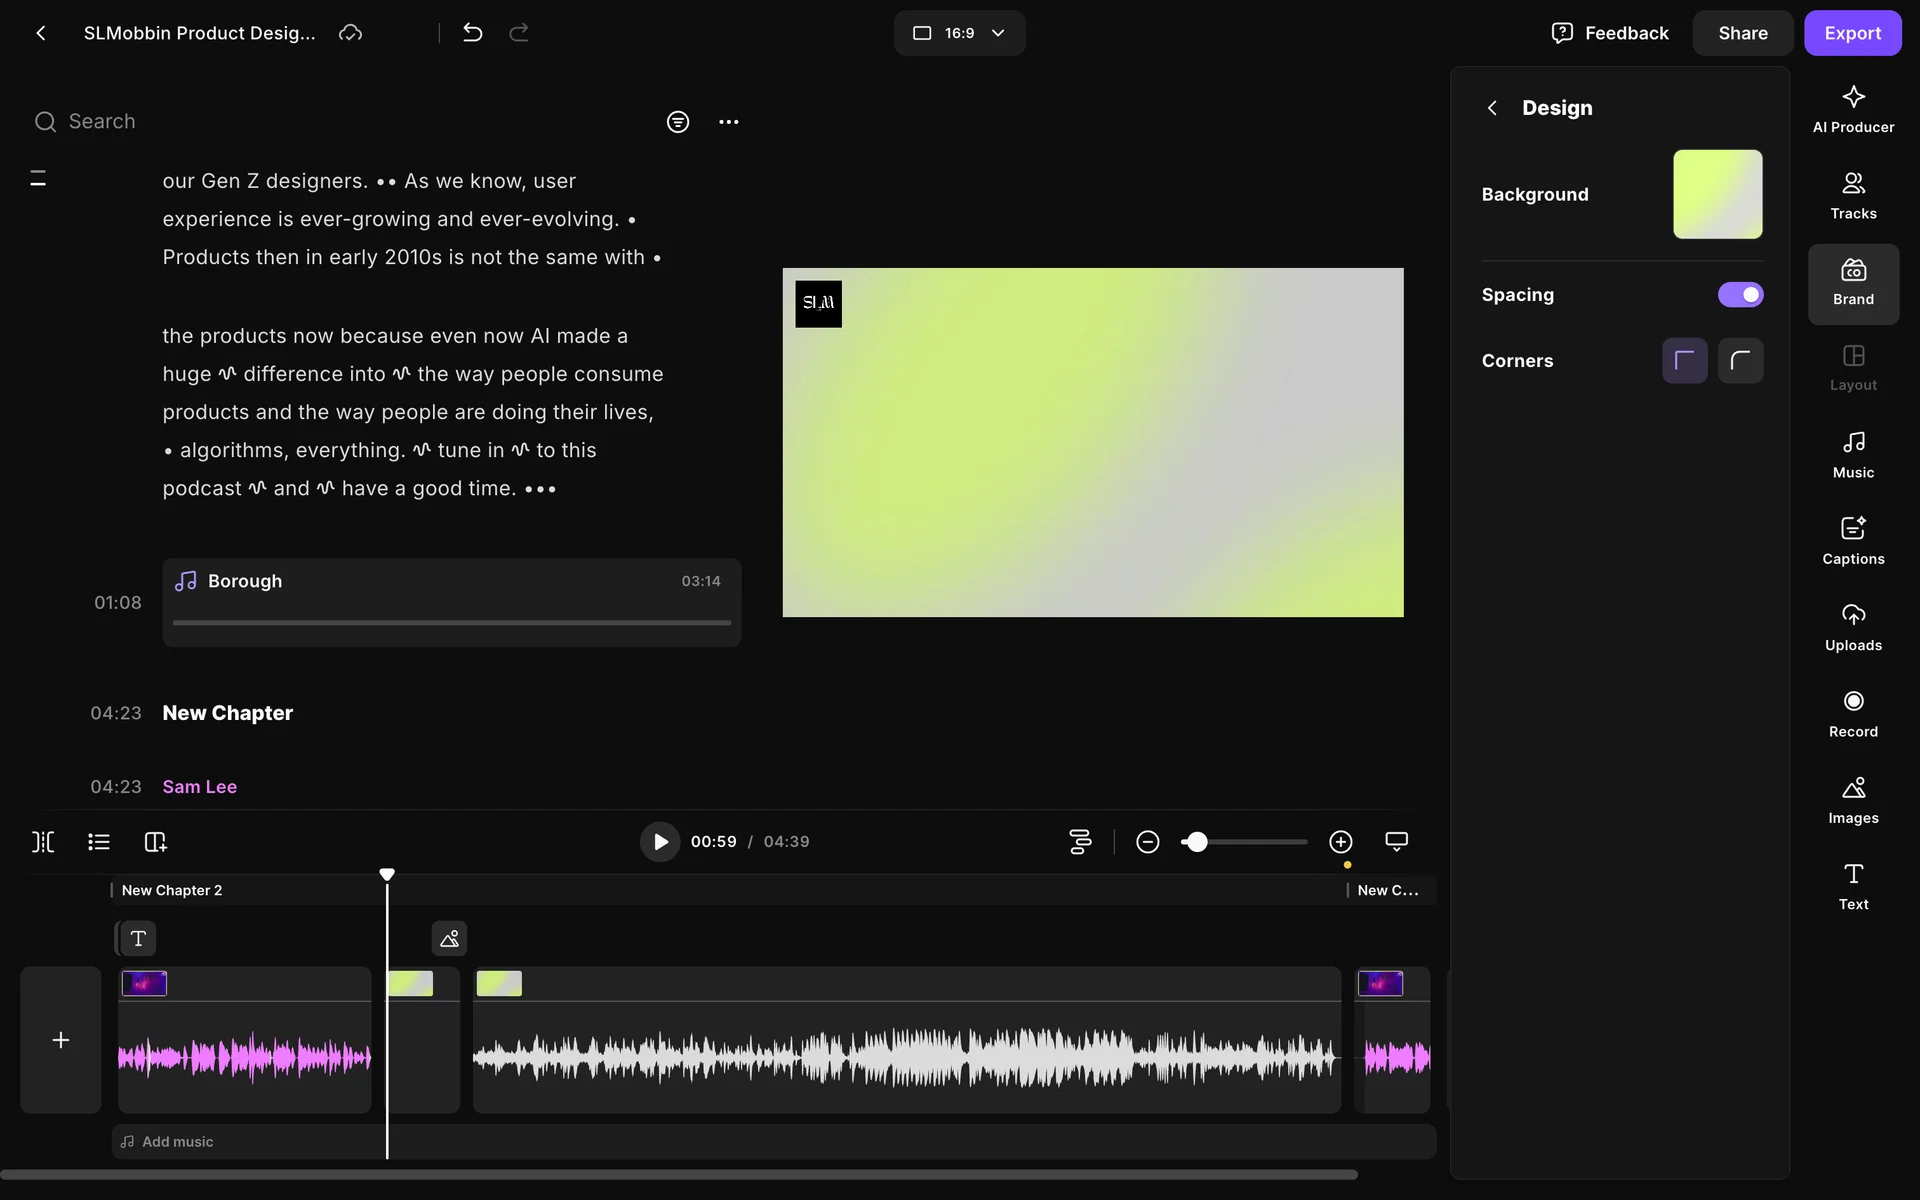Select the square corners option

[x=1684, y=361]
